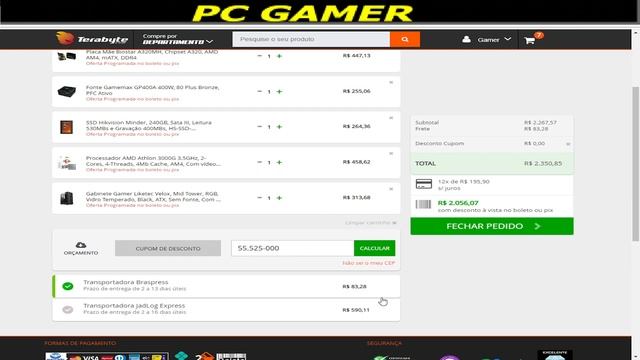This screenshot has height=360, width=640.
Task: Click the credit card installment icon
Action: (x=424, y=184)
